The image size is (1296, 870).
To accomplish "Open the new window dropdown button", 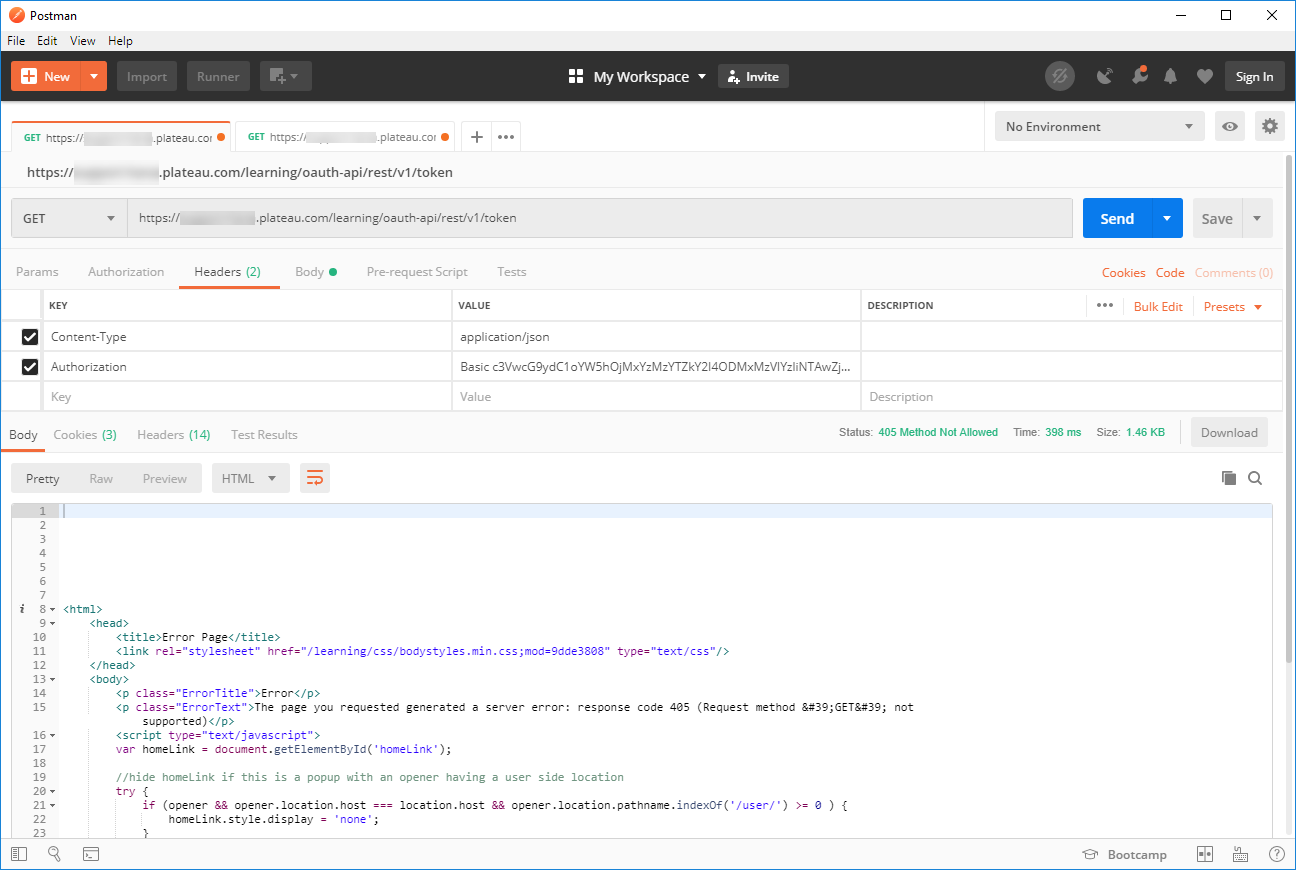I will pos(286,76).
